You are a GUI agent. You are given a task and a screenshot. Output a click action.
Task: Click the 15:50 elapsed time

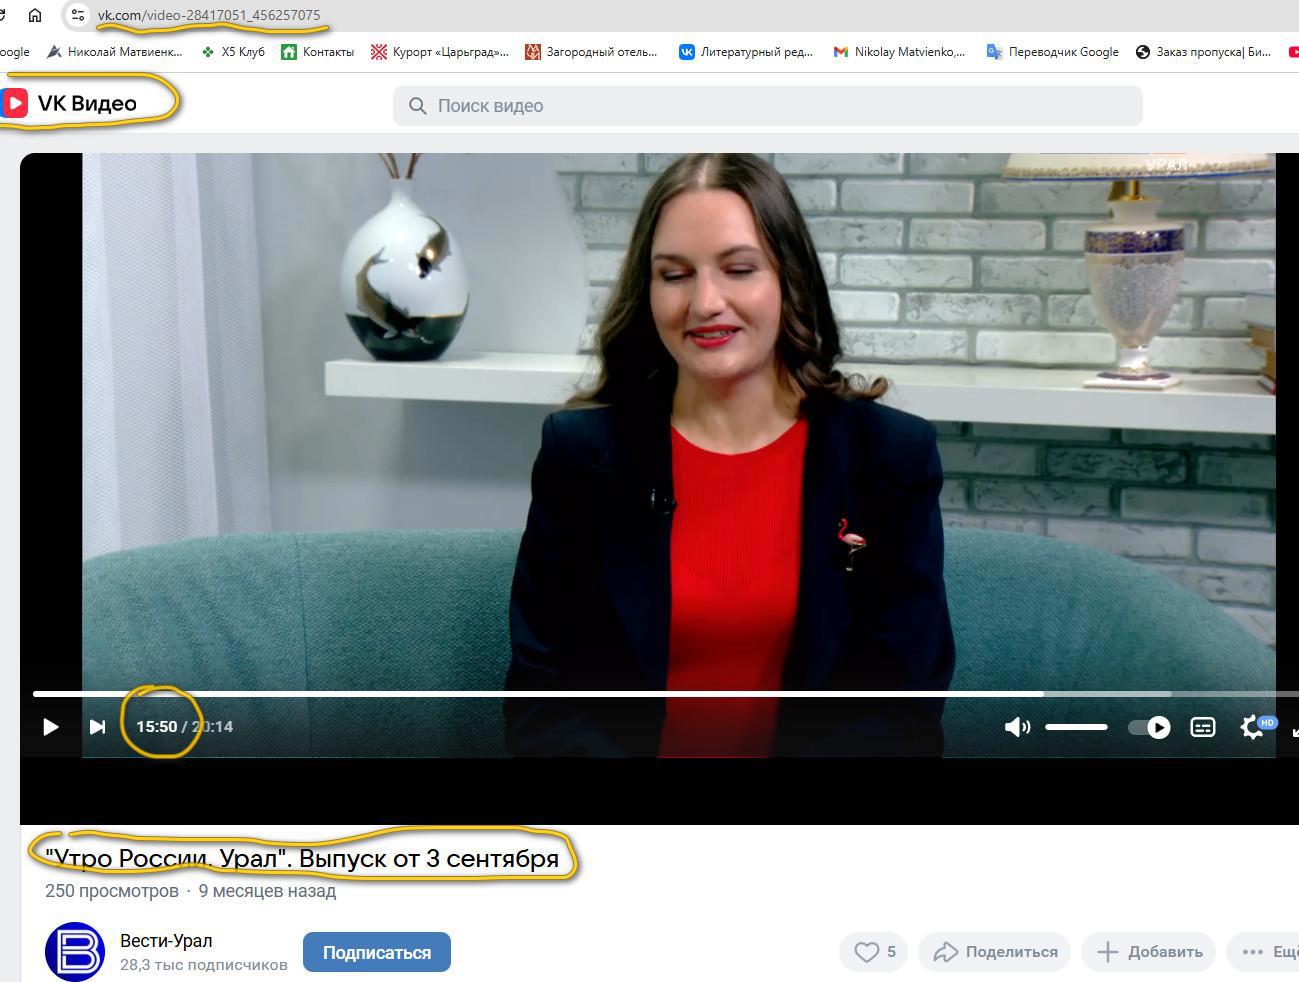pyautogui.click(x=157, y=727)
